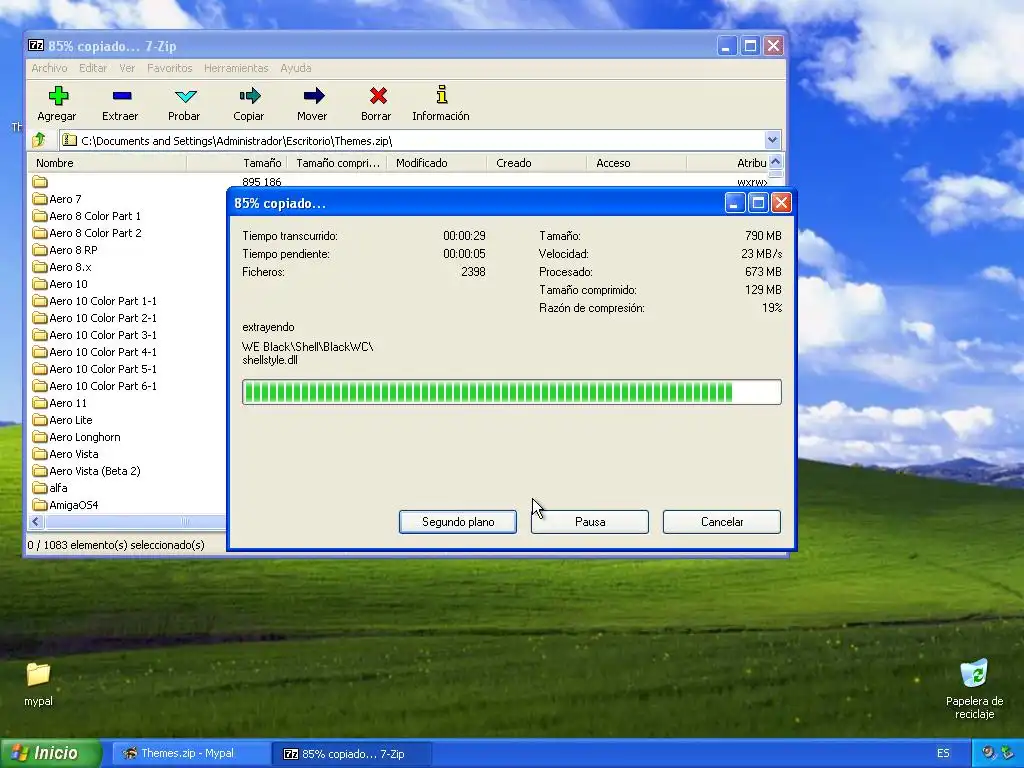
Task: Go up one folder level icon
Action: point(39,140)
